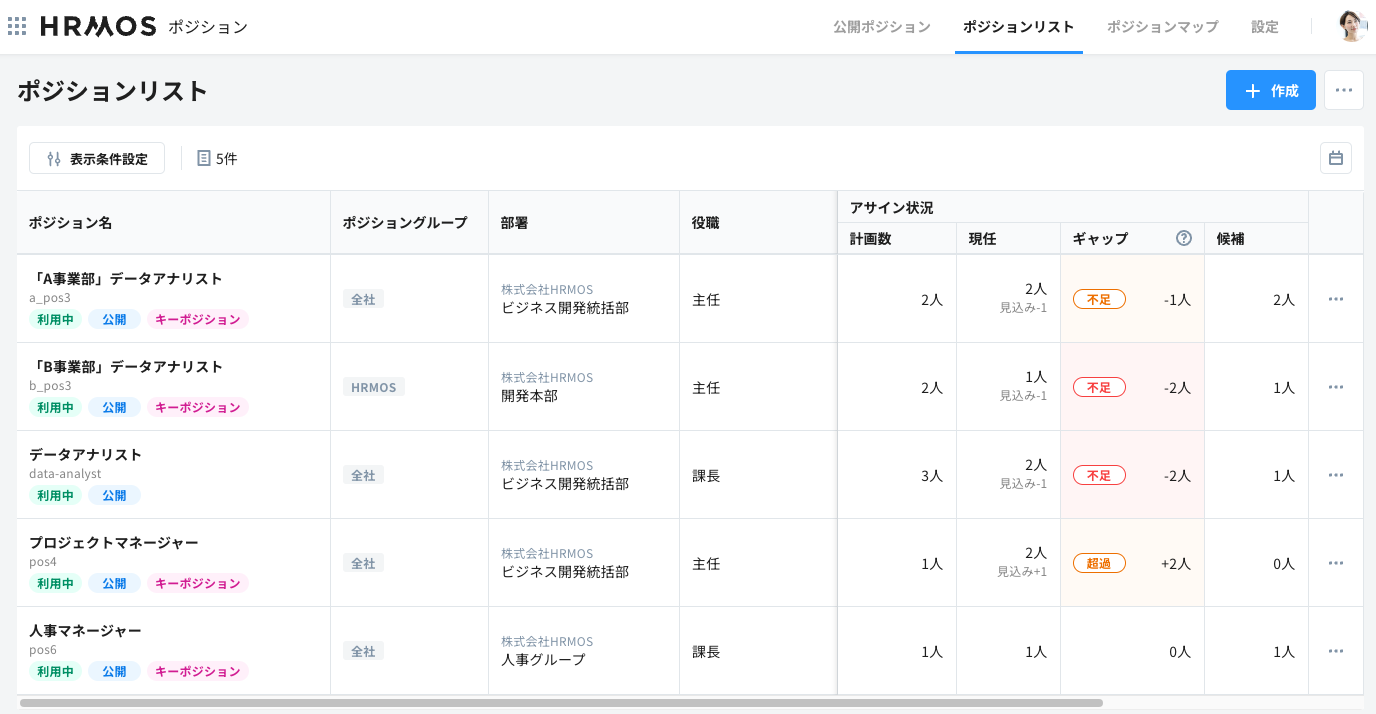Switch to the 公開ポジション tab

pyautogui.click(x=881, y=27)
